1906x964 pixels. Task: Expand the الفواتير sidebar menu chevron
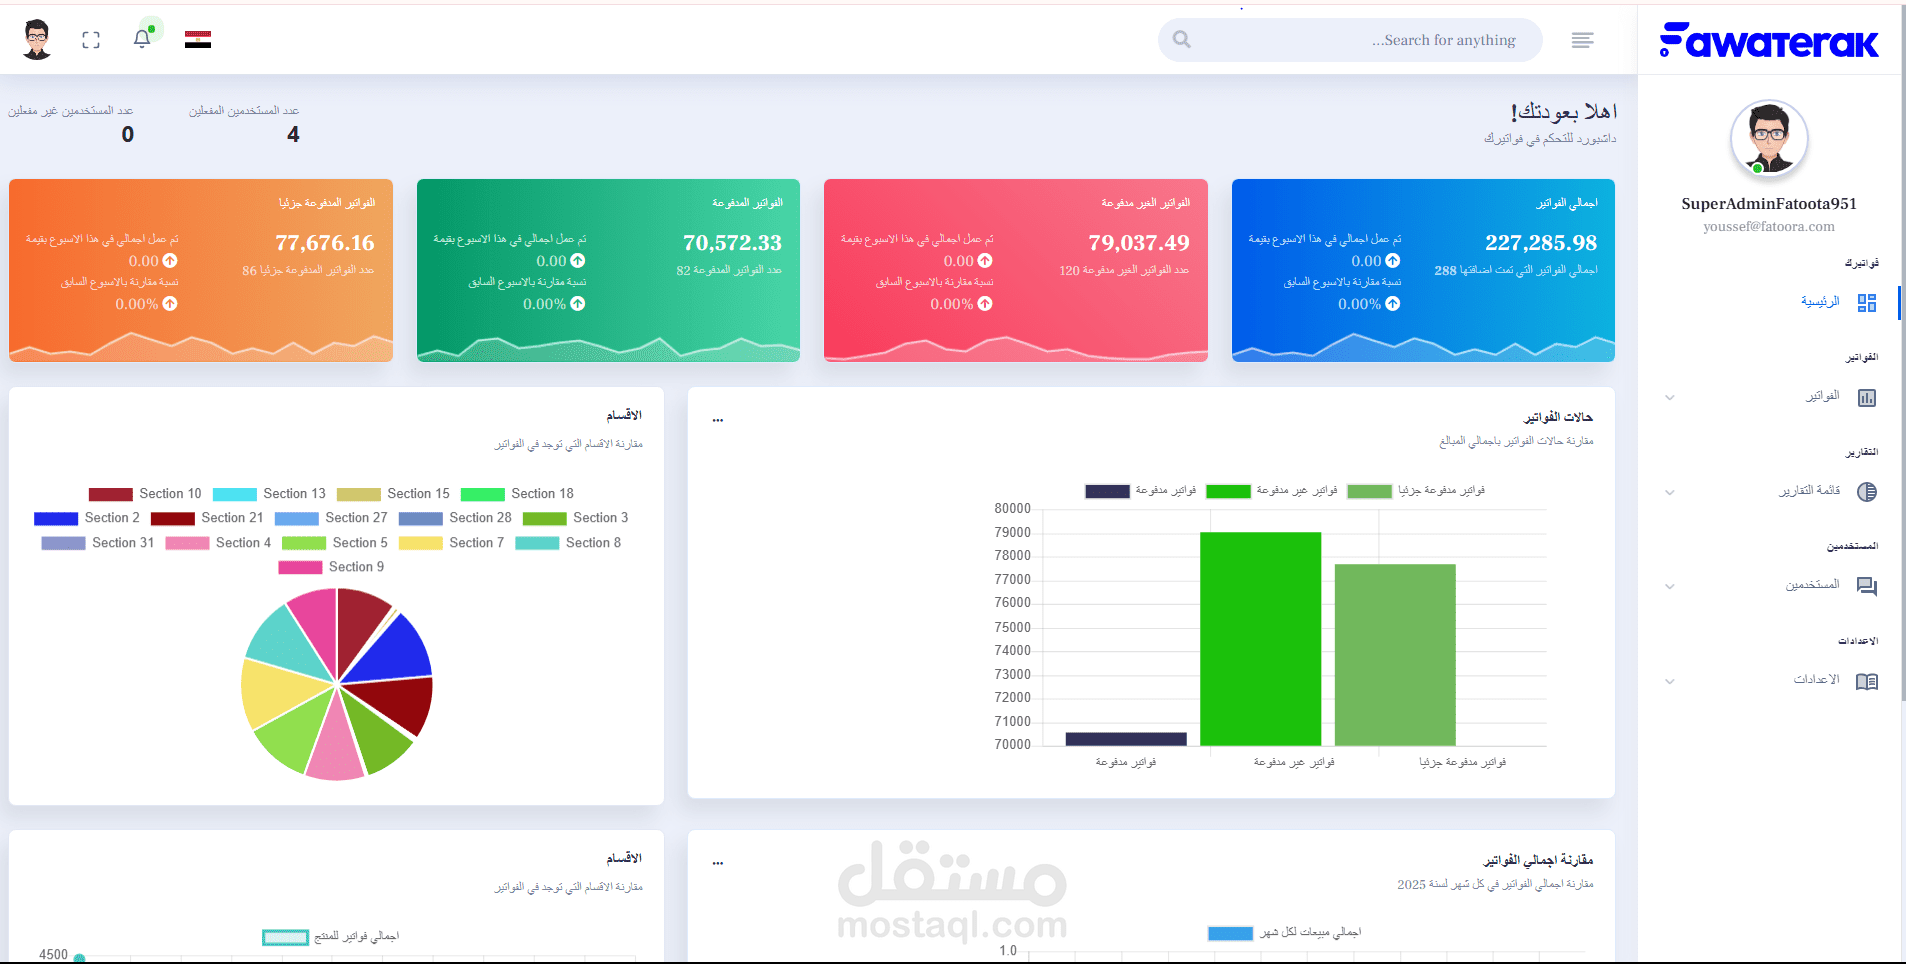(1670, 398)
